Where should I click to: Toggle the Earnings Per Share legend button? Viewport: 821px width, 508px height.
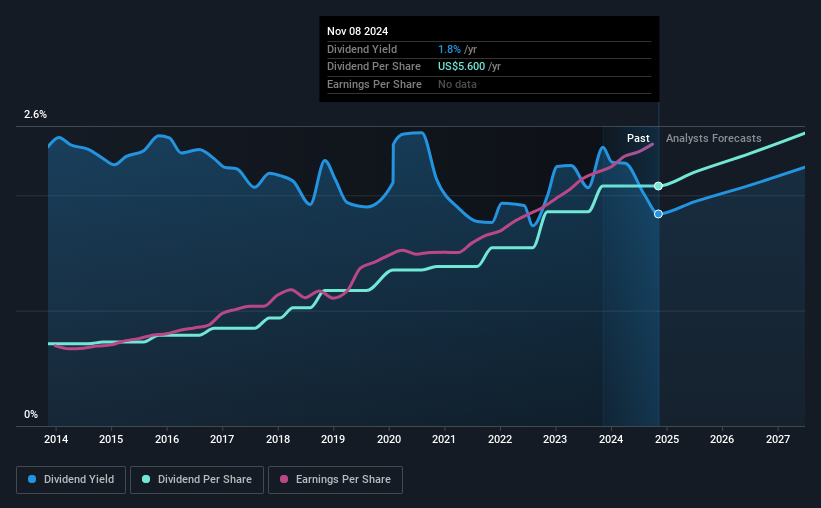click(x=335, y=479)
